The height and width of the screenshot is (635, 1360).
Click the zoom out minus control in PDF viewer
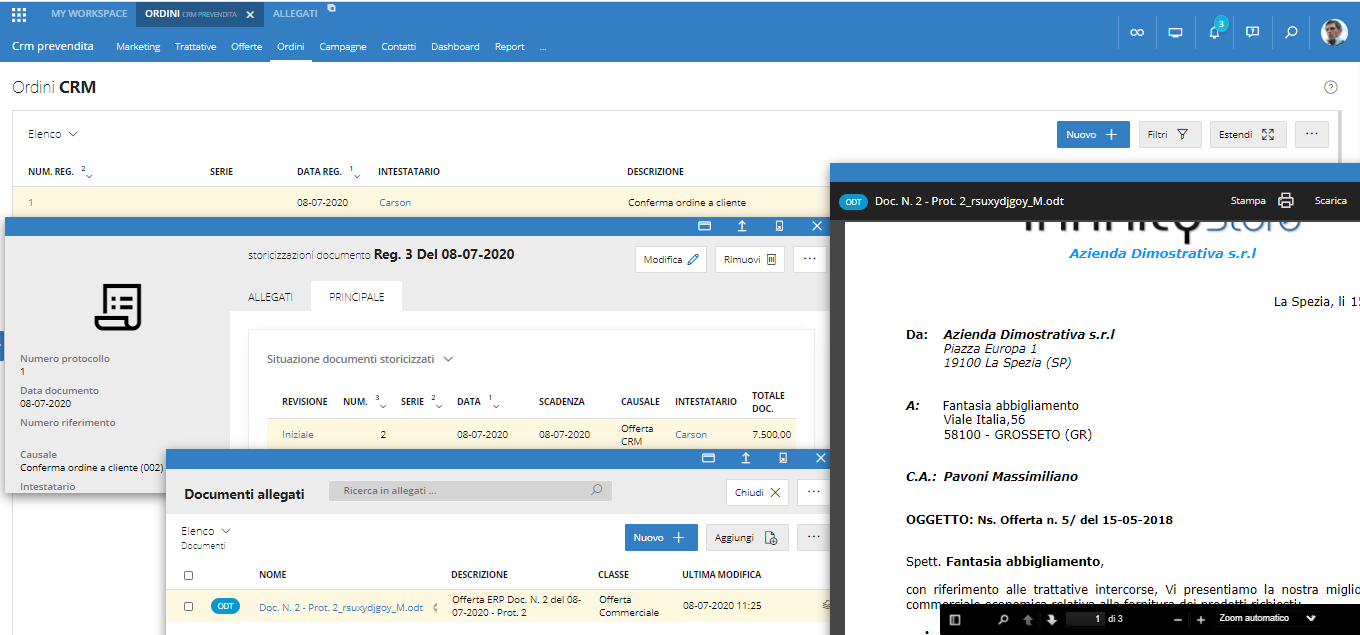(1176, 618)
